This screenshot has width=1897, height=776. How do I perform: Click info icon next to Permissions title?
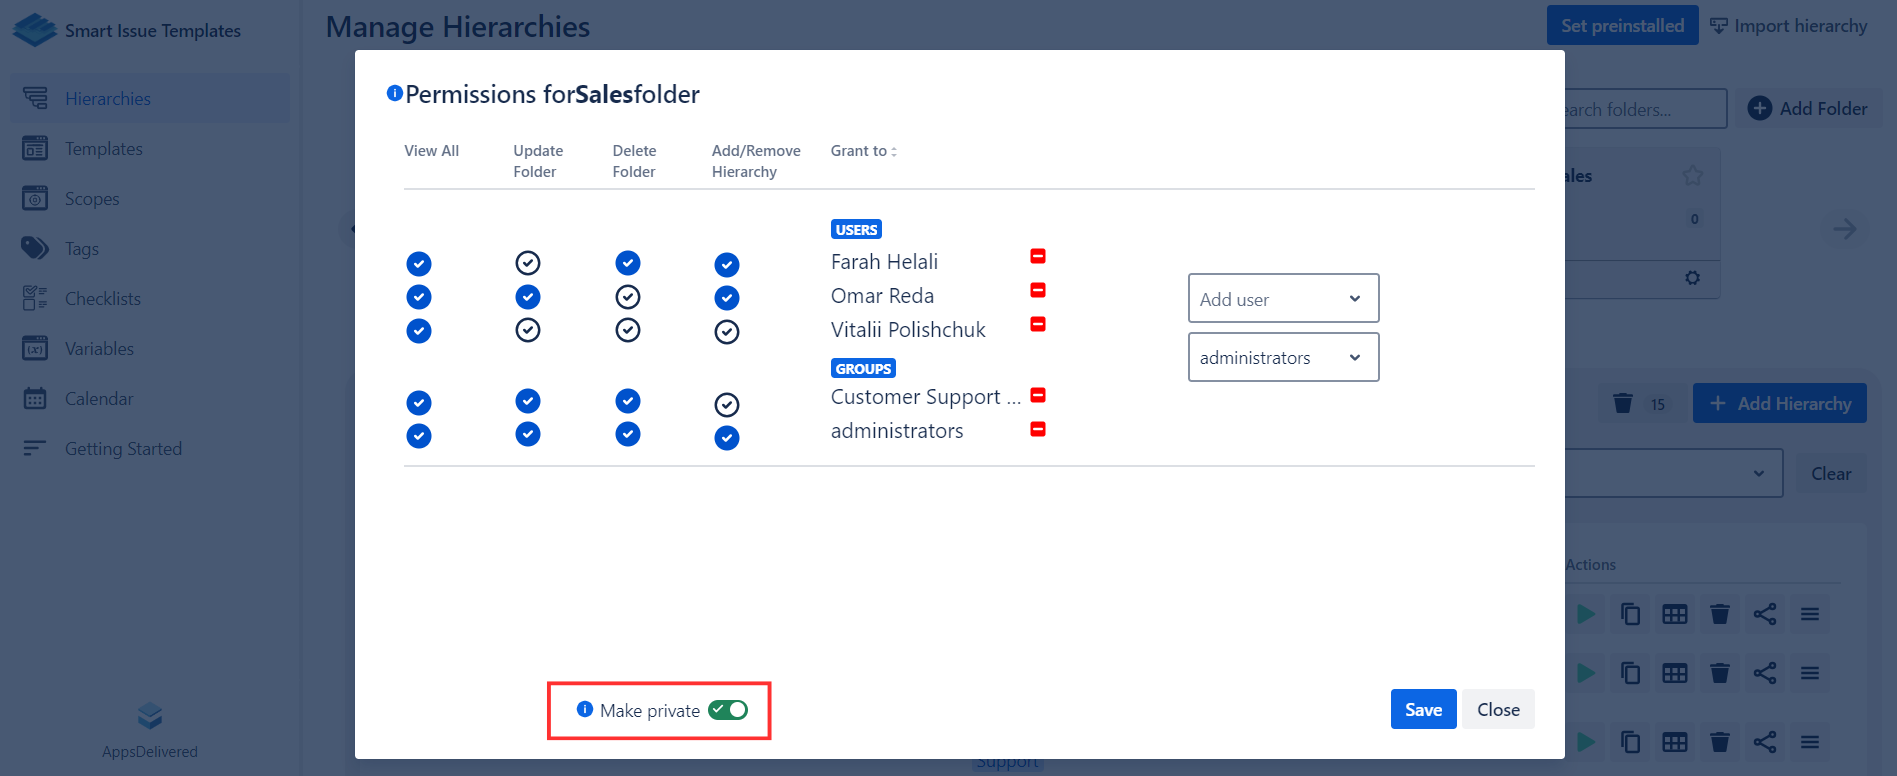tap(395, 94)
